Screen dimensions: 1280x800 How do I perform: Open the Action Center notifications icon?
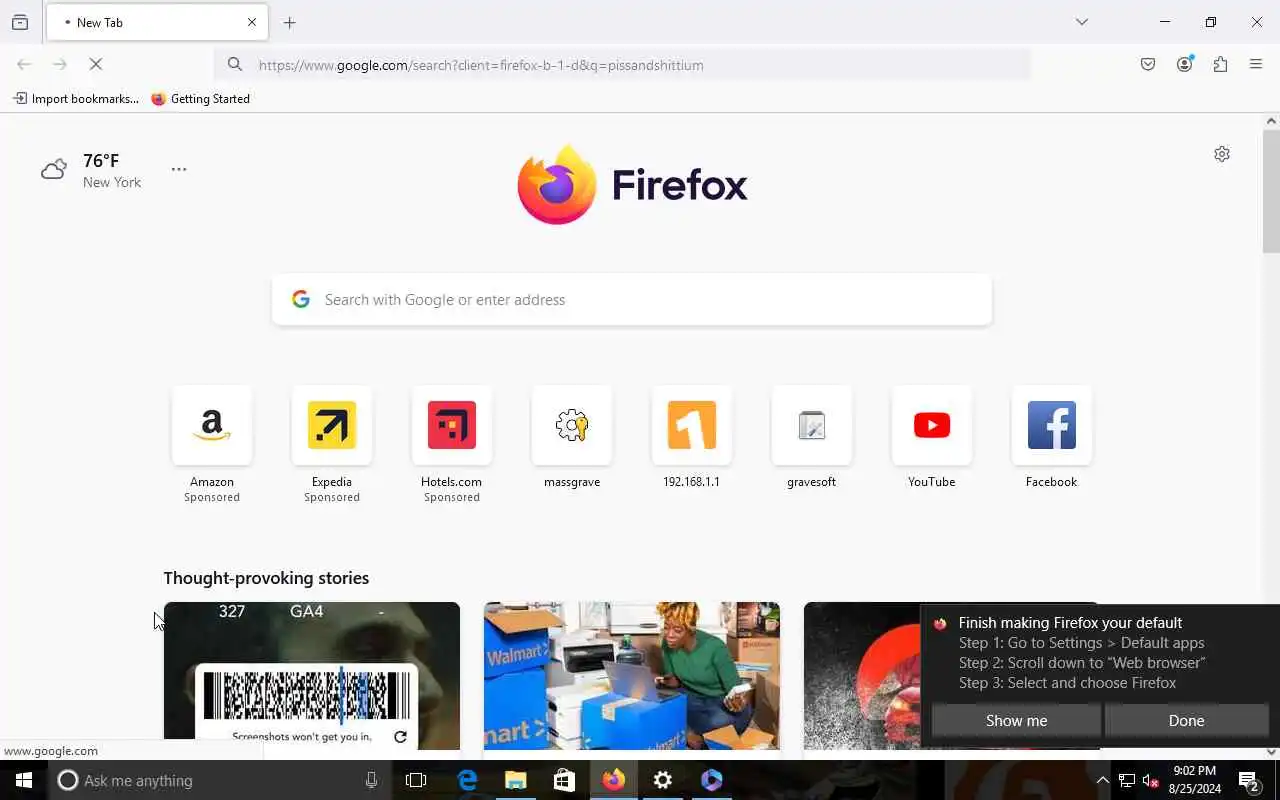[x=1250, y=781]
